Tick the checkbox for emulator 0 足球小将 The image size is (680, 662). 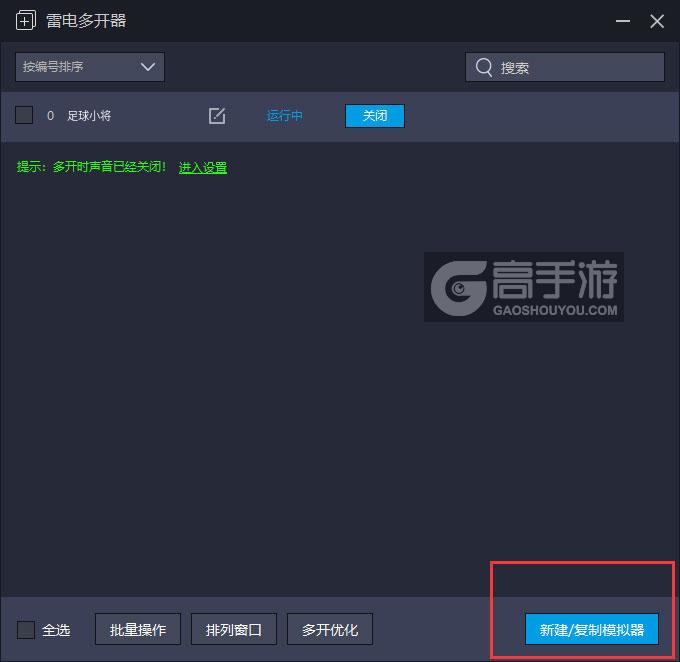pos(24,115)
